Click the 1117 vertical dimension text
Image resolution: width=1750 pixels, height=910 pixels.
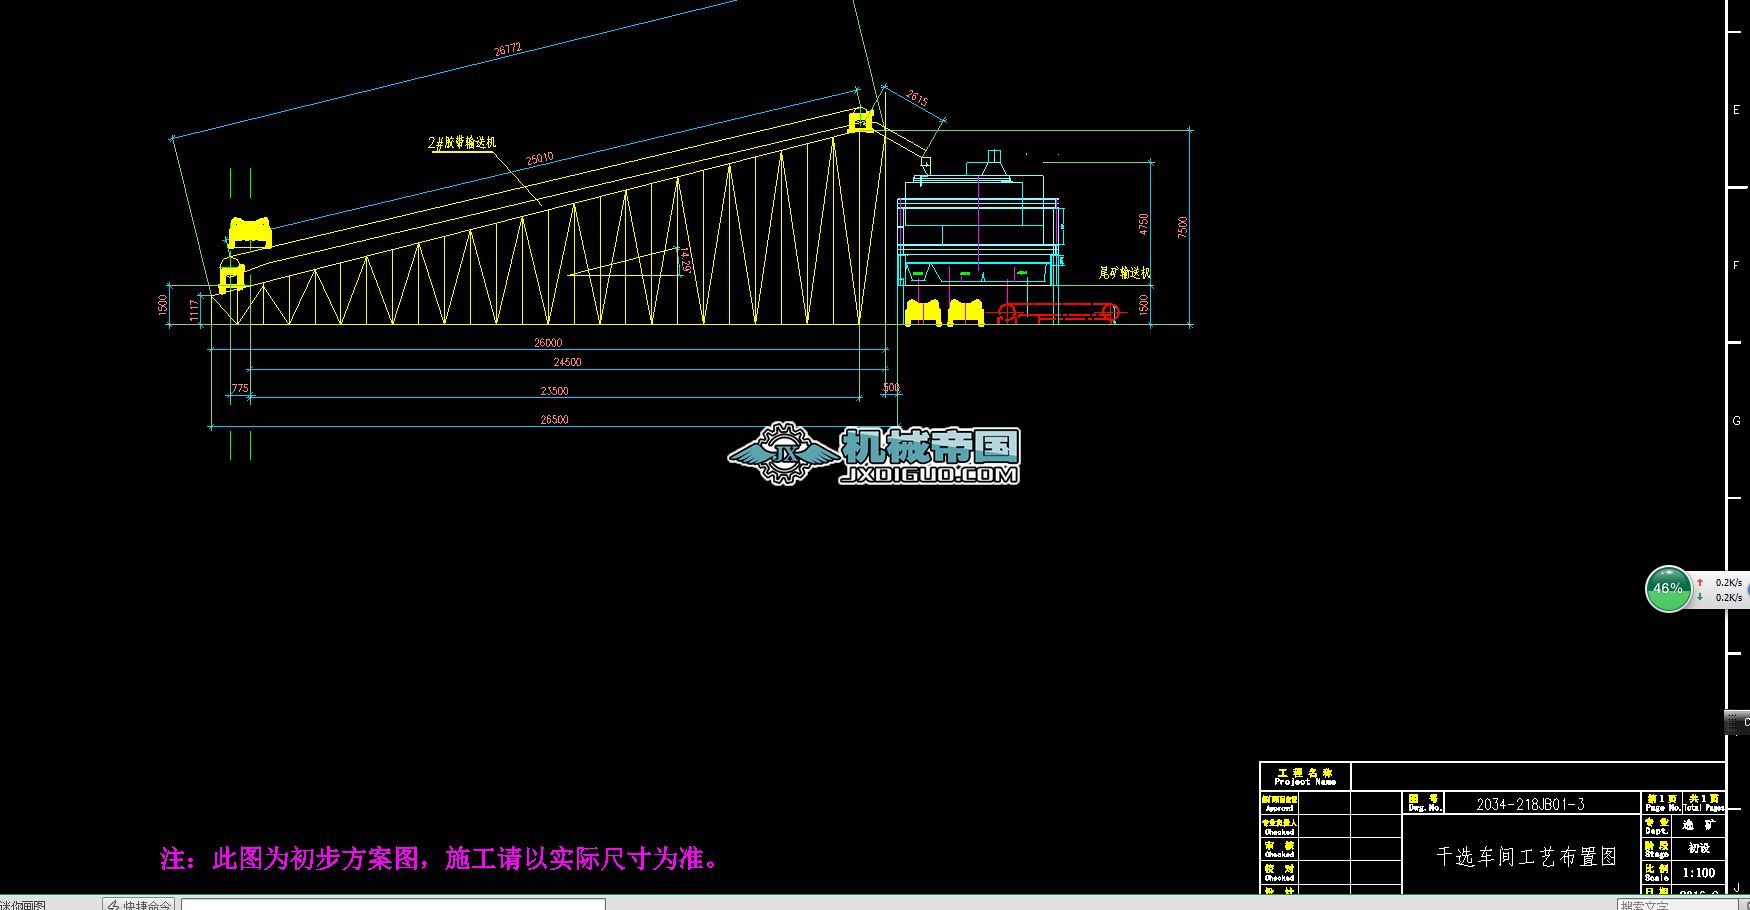coord(194,311)
